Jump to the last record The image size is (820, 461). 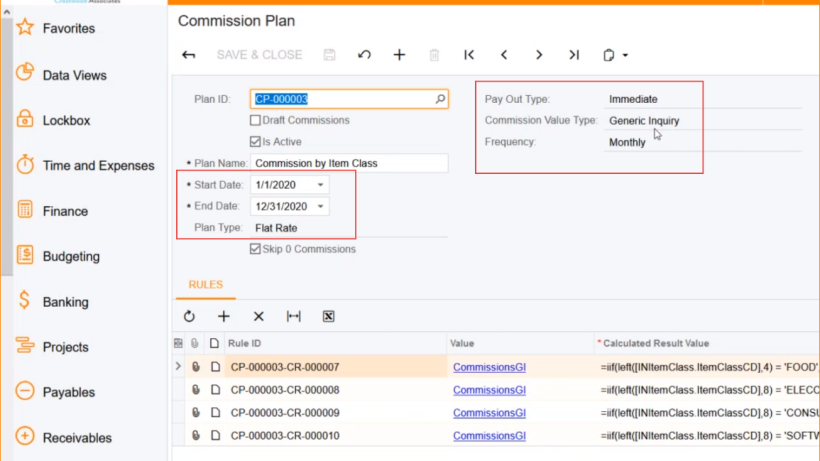574,55
